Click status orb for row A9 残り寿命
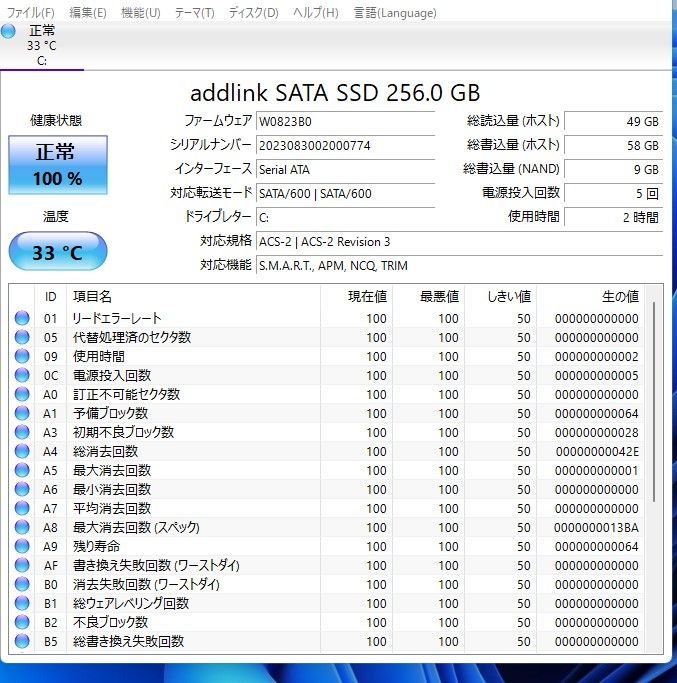This screenshot has height=683, width=677. [x=22, y=546]
